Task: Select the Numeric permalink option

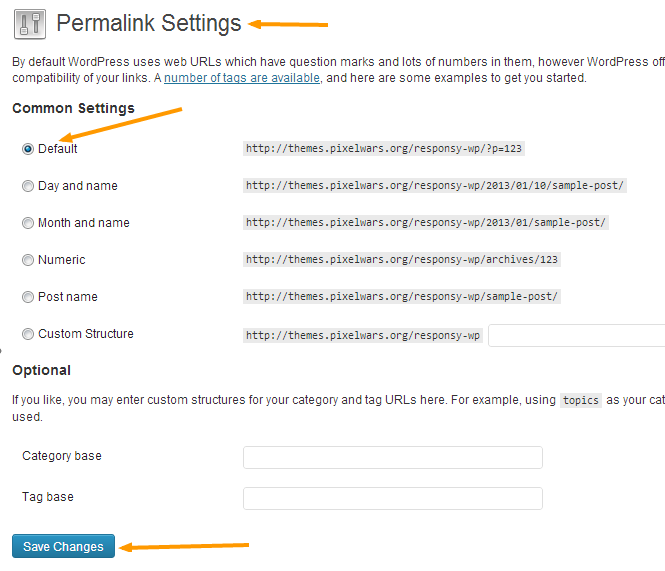Action: pos(28,260)
